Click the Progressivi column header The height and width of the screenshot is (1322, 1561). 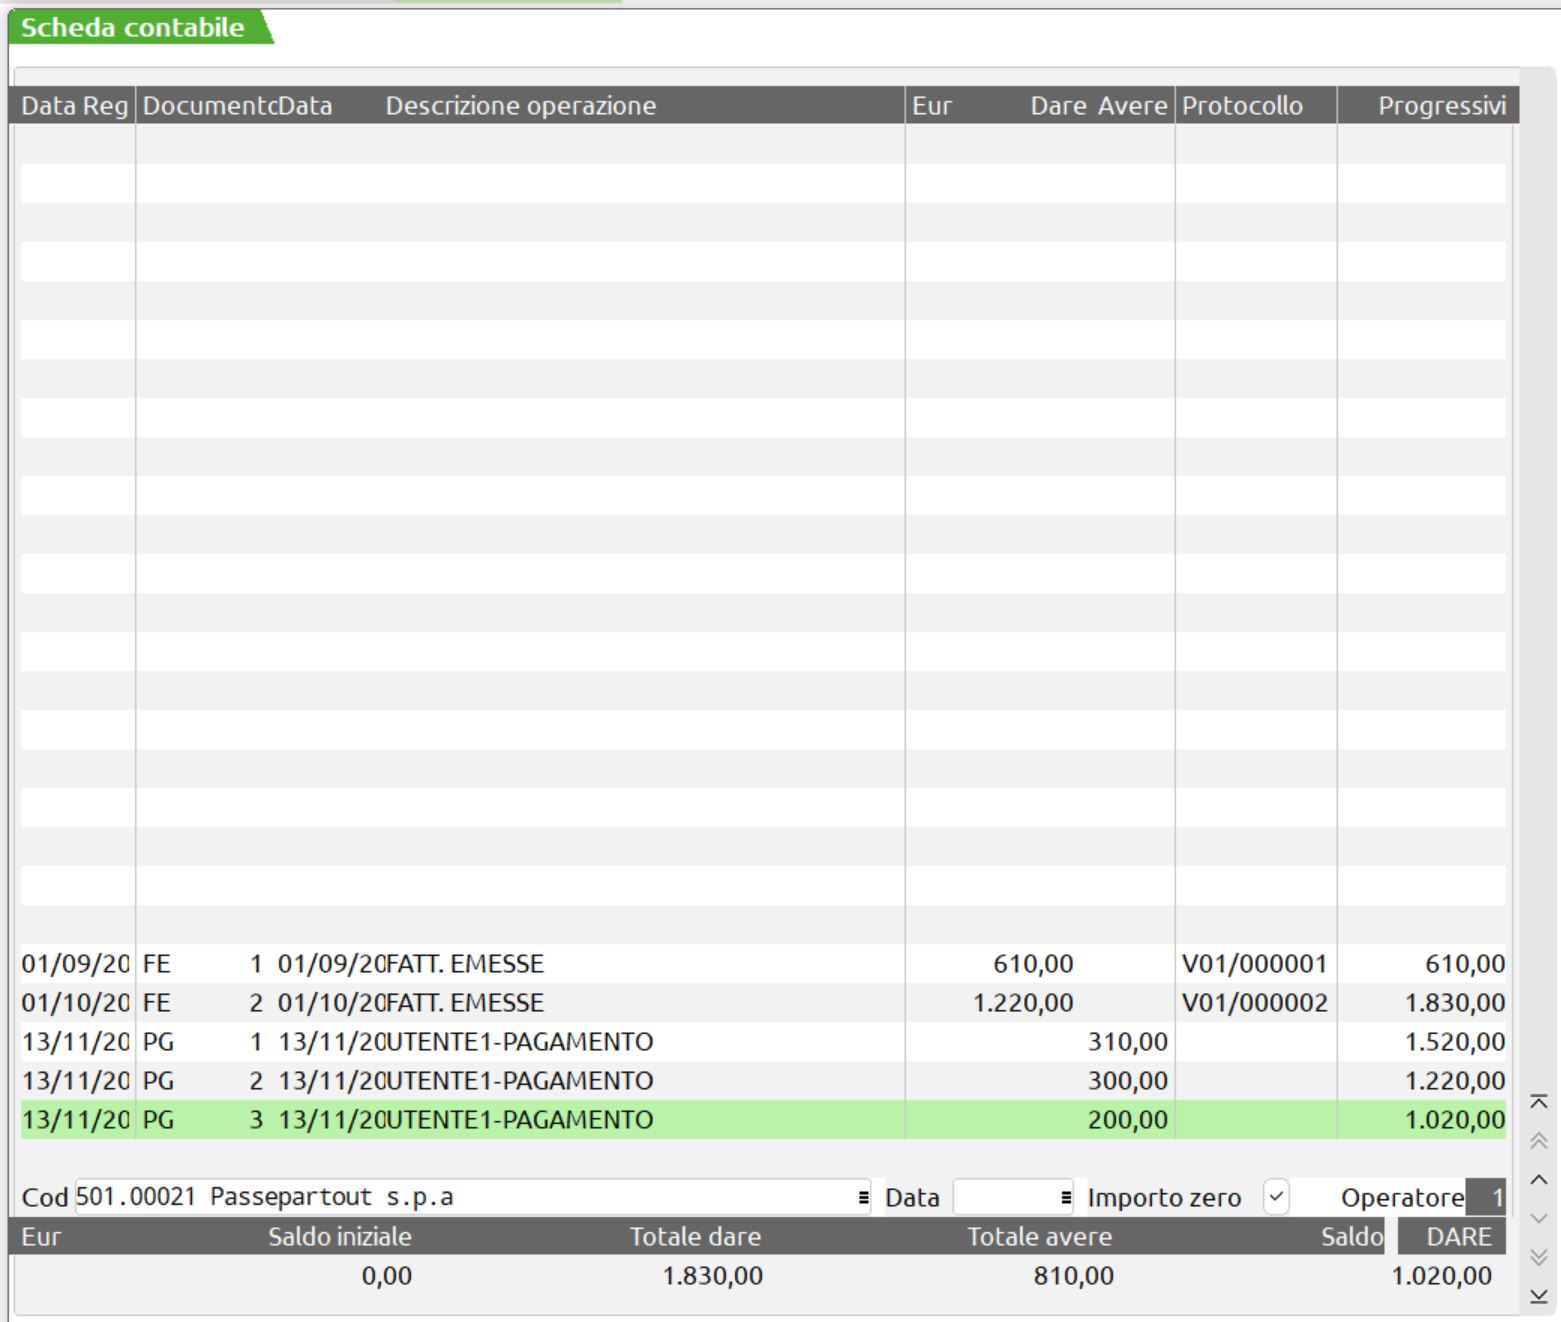coord(1441,106)
